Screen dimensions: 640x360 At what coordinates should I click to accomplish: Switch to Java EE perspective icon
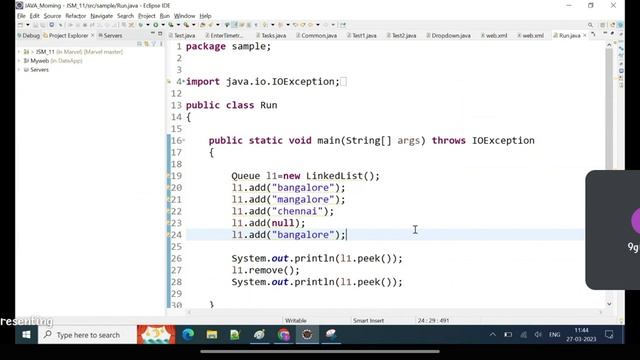612,25
